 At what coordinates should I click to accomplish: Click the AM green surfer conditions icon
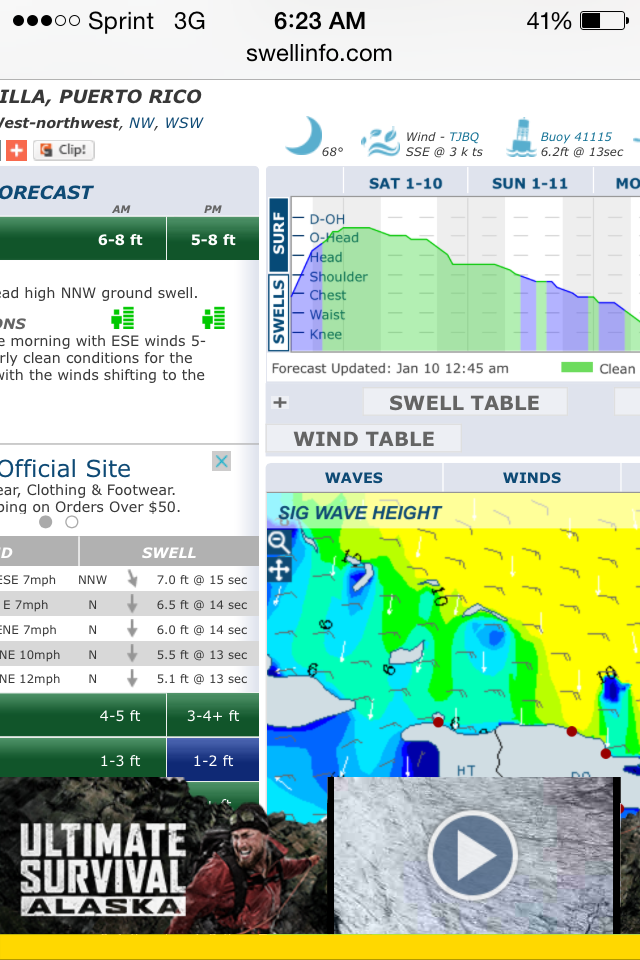click(x=122, y=318)
